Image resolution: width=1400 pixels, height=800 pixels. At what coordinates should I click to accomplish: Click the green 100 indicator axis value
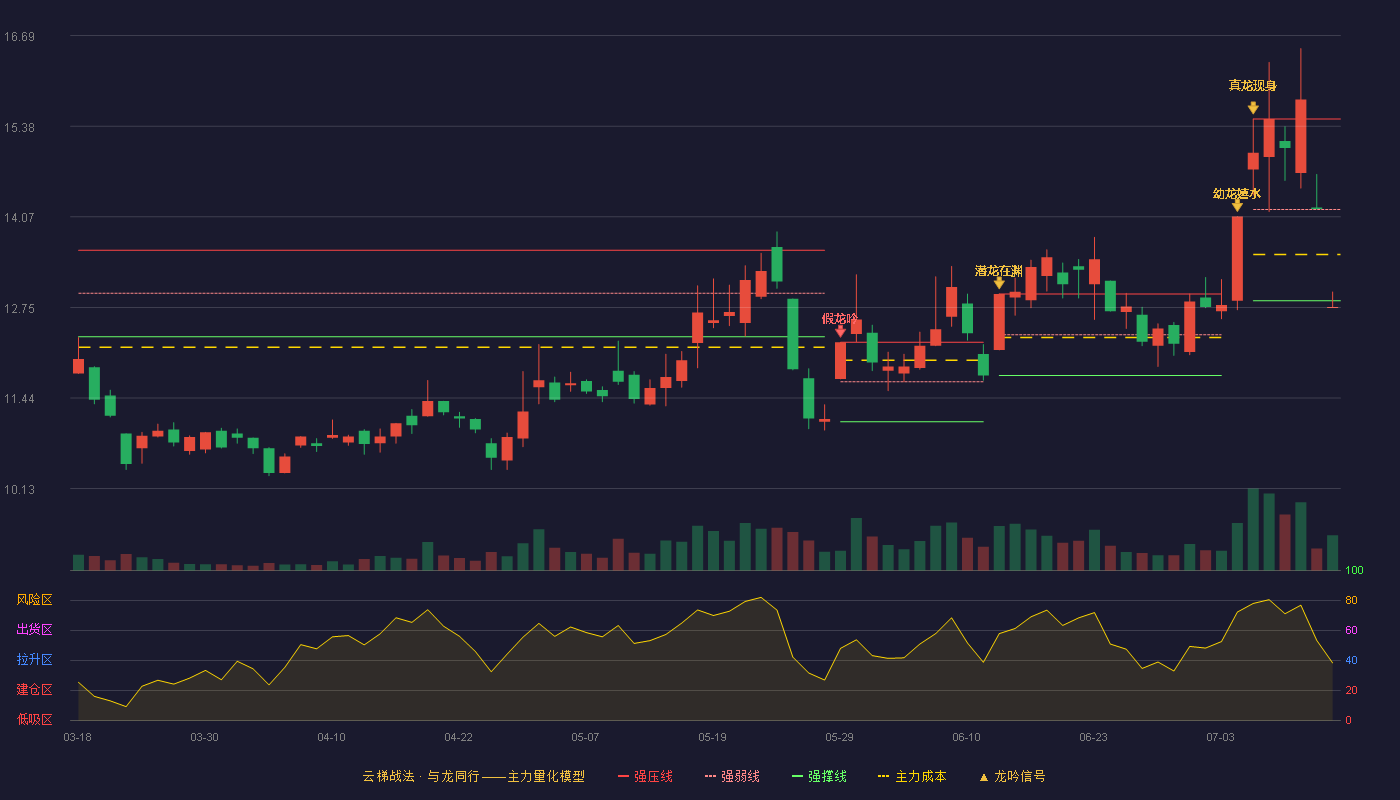[1354, 571]
